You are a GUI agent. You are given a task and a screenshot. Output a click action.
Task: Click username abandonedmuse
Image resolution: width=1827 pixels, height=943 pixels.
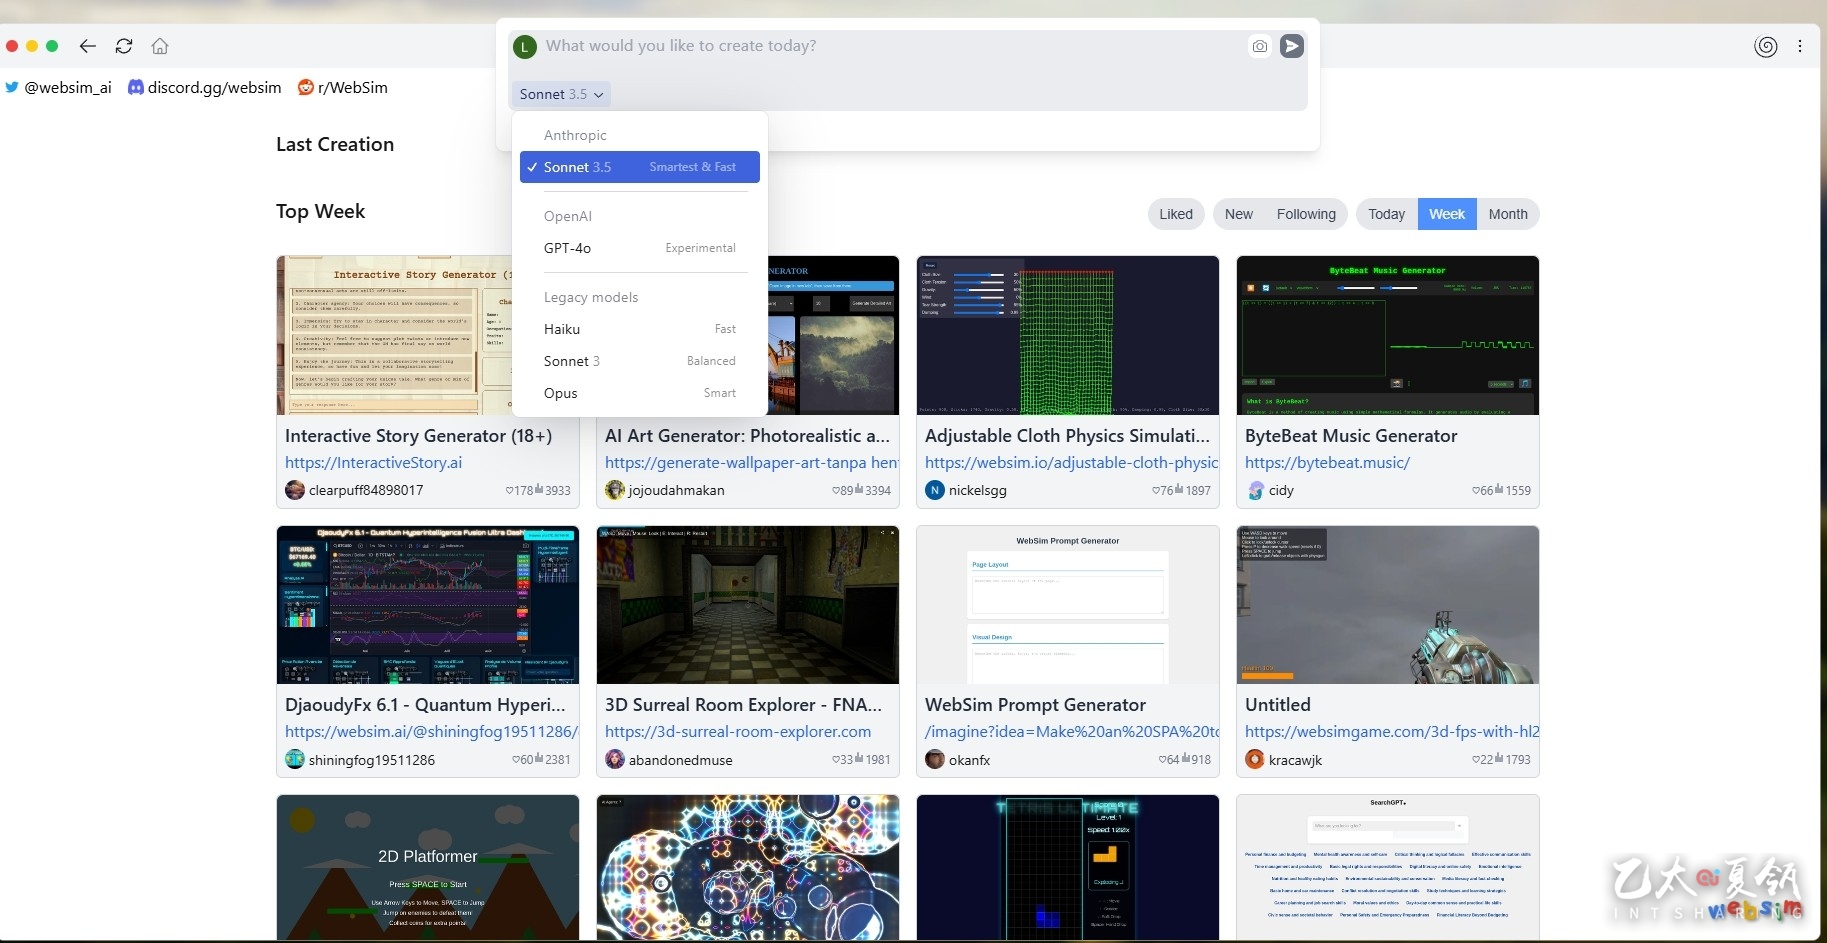[x=680, y=760]
